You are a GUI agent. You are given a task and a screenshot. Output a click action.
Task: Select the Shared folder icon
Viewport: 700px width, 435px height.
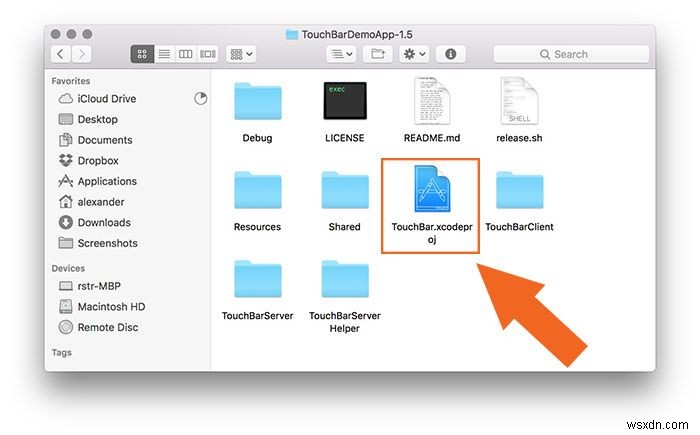345,190
